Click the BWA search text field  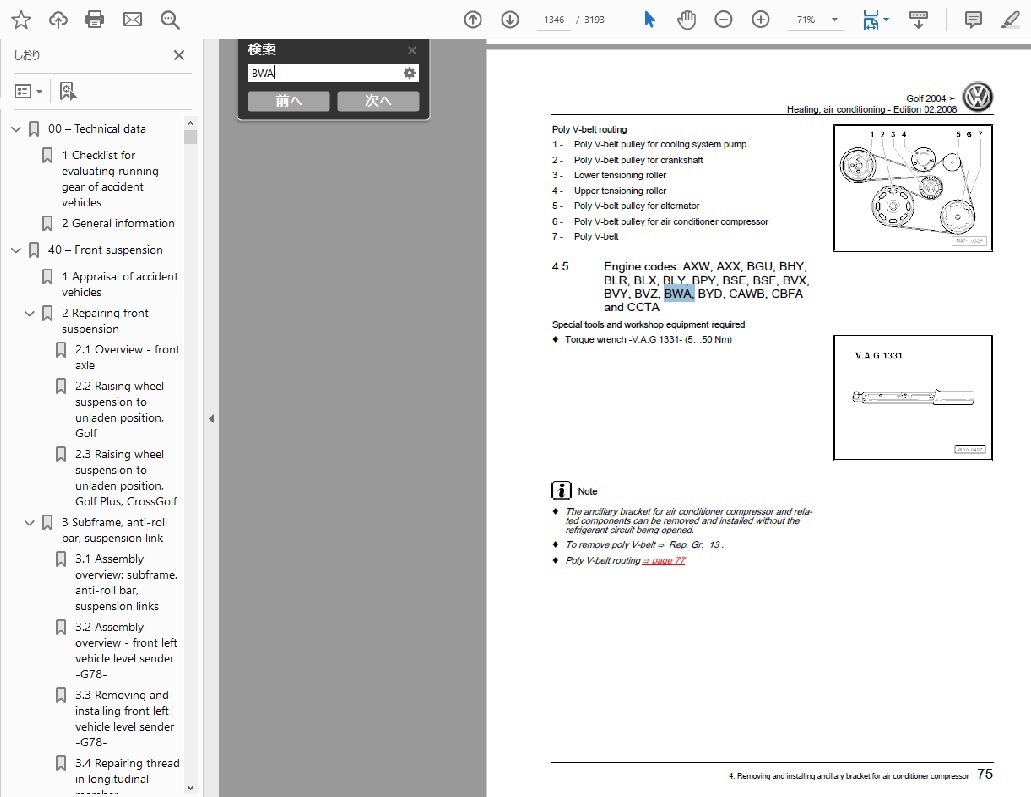(x=325, y=73)
